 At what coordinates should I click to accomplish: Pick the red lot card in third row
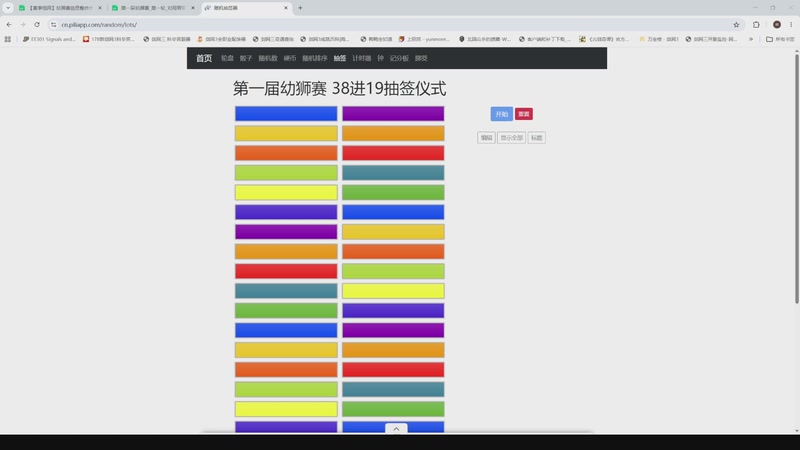(393, 153)
